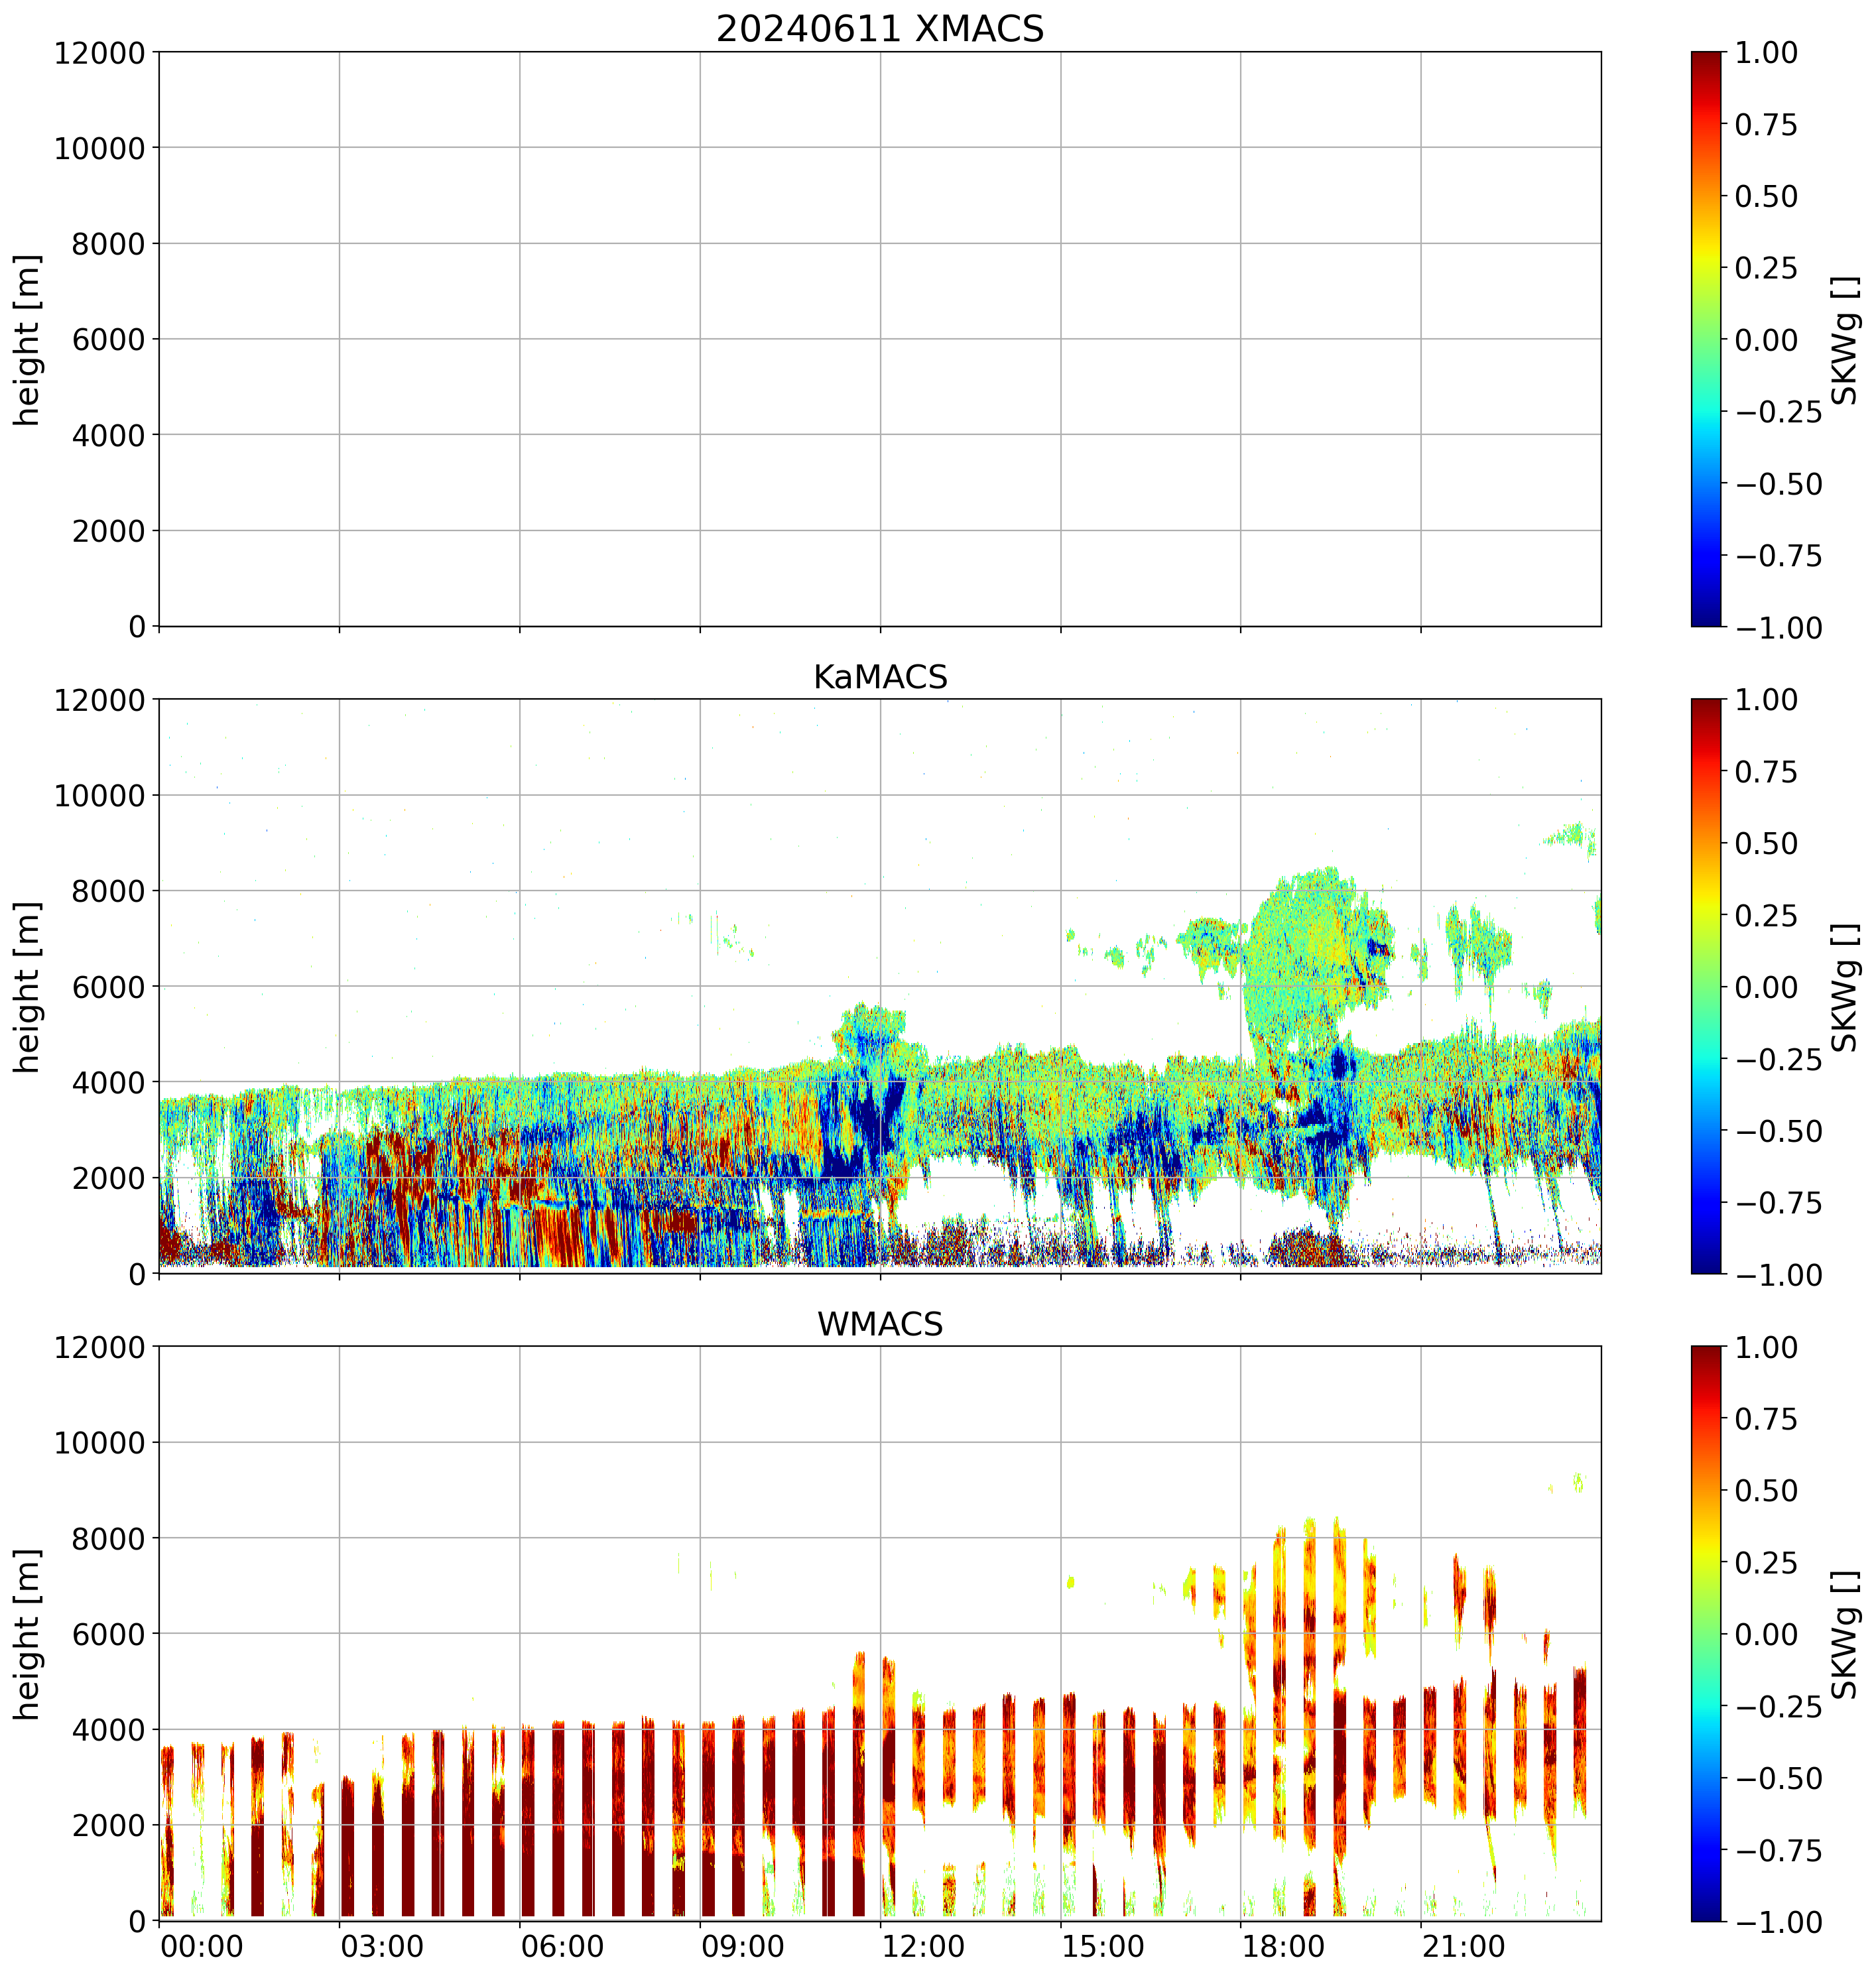This screenshot has height=1976, width=1876.
Task: Click the top XMACS colorbar
Action: [x=1706, y=339]
